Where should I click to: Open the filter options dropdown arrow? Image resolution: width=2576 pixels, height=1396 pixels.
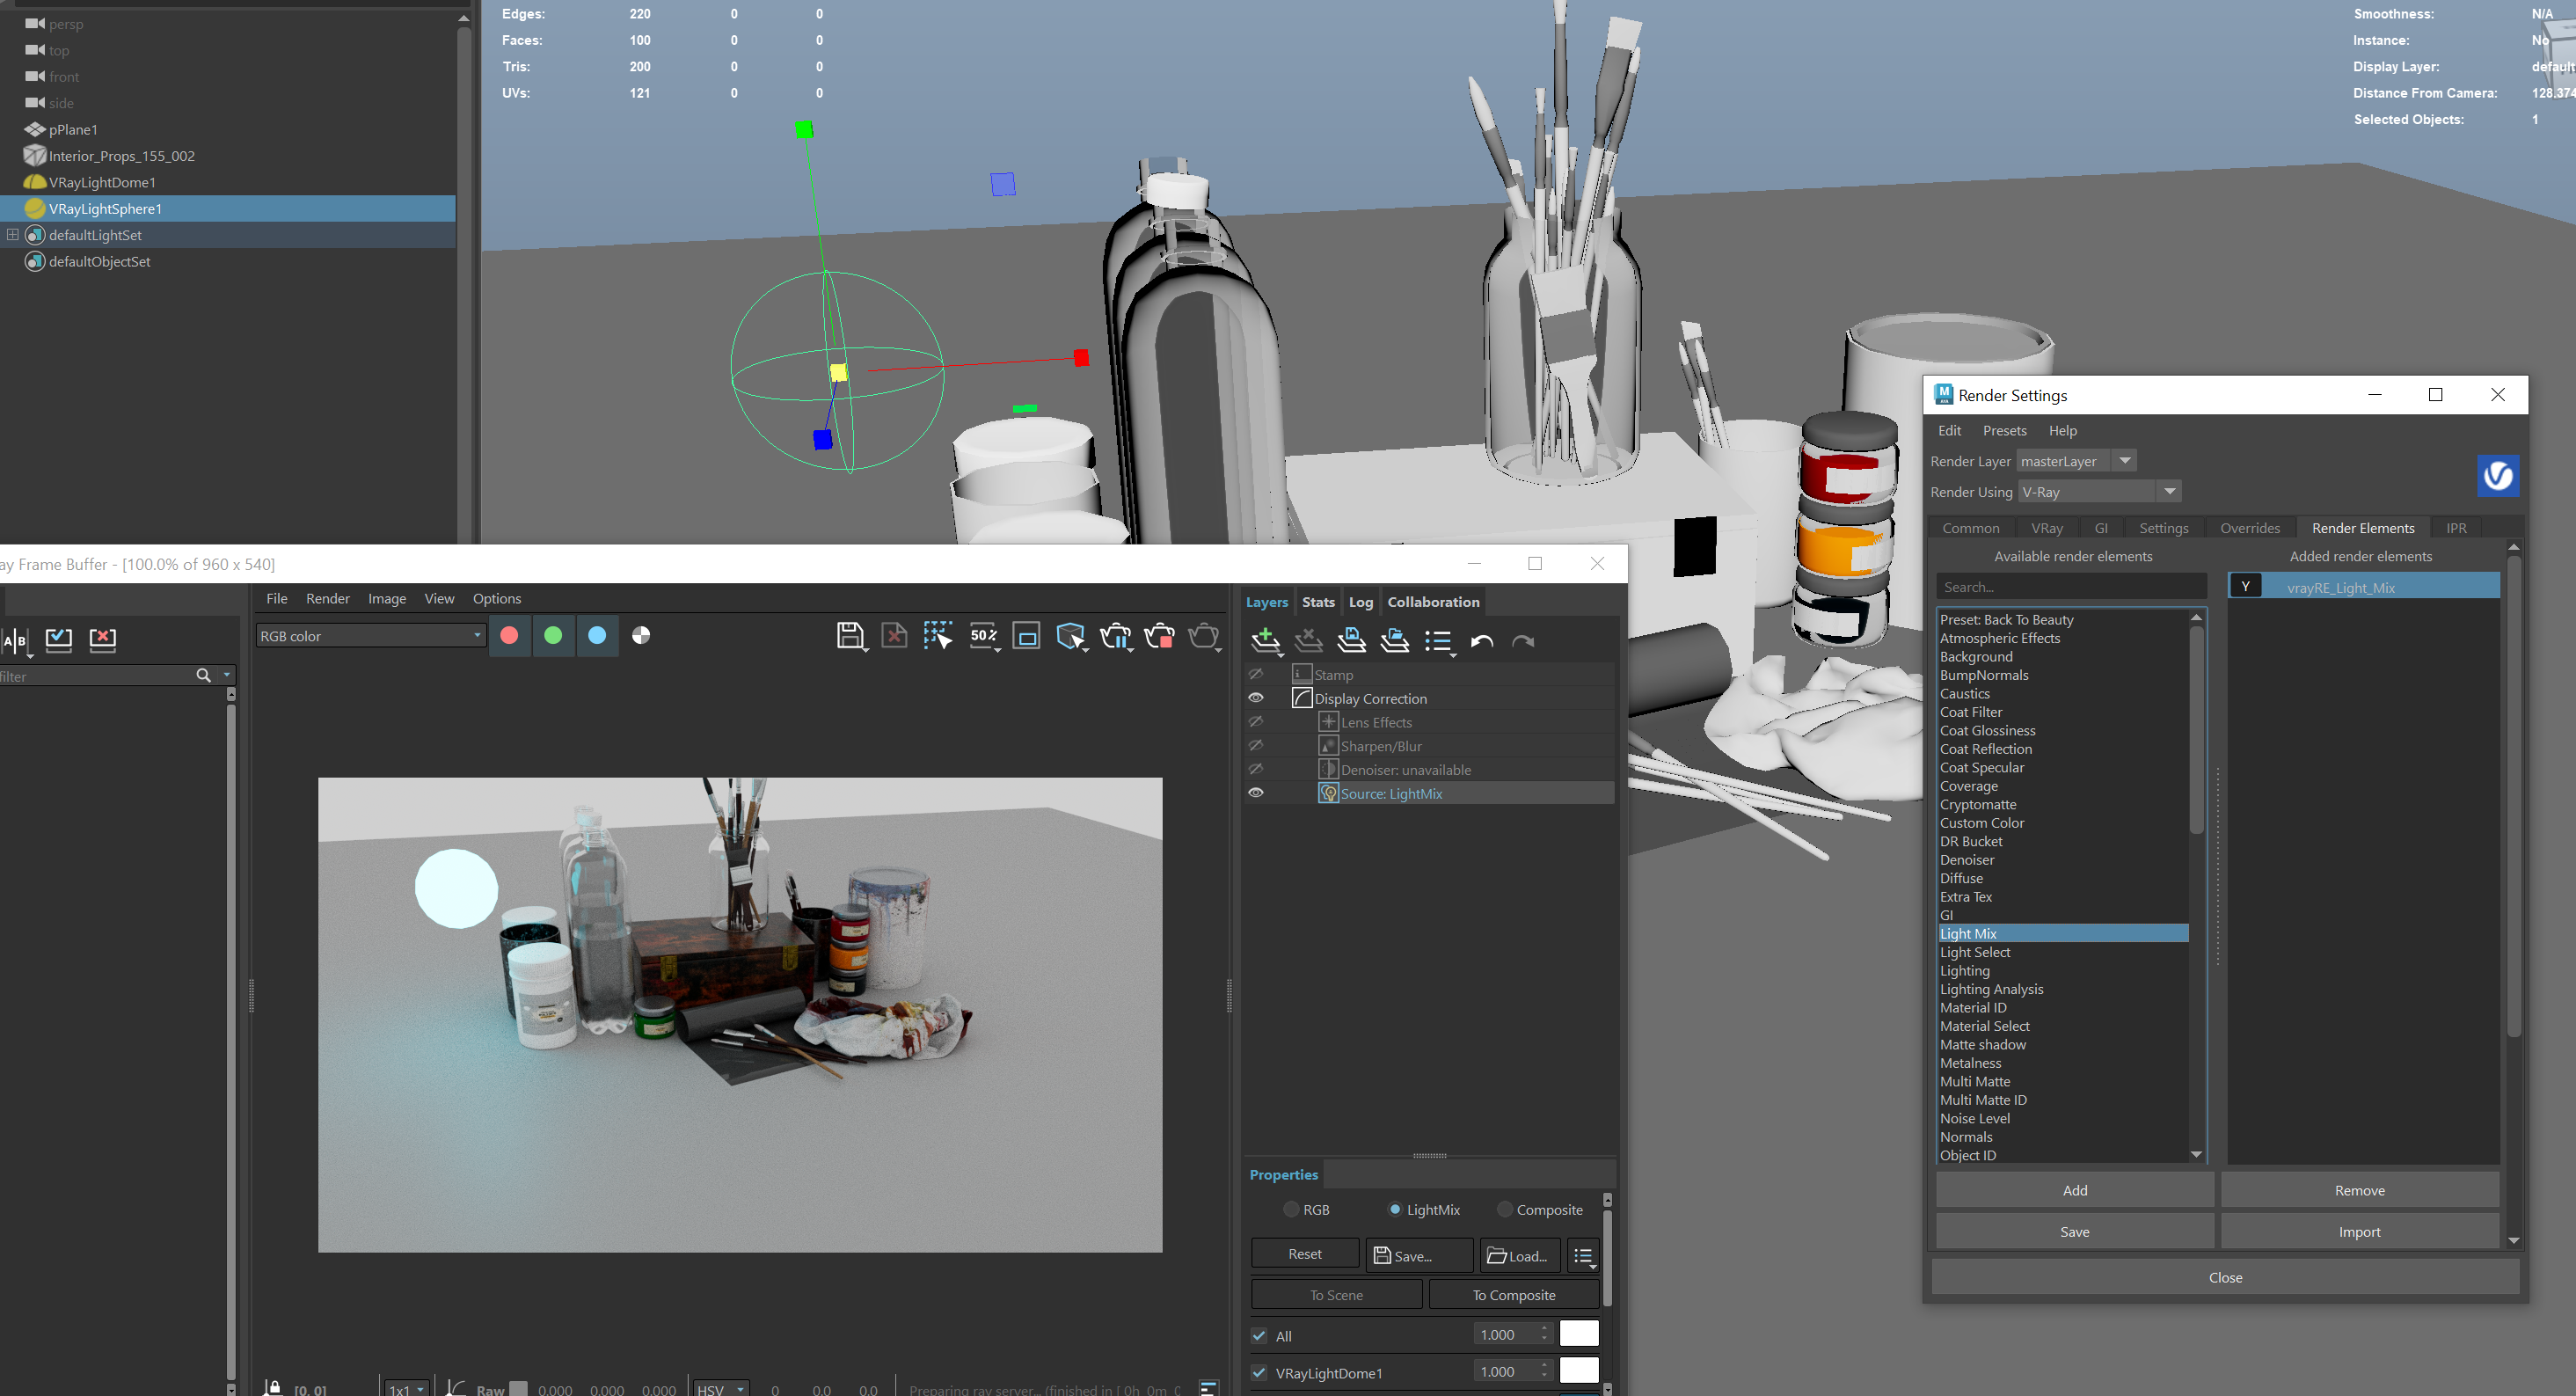(x=227, y=675)
